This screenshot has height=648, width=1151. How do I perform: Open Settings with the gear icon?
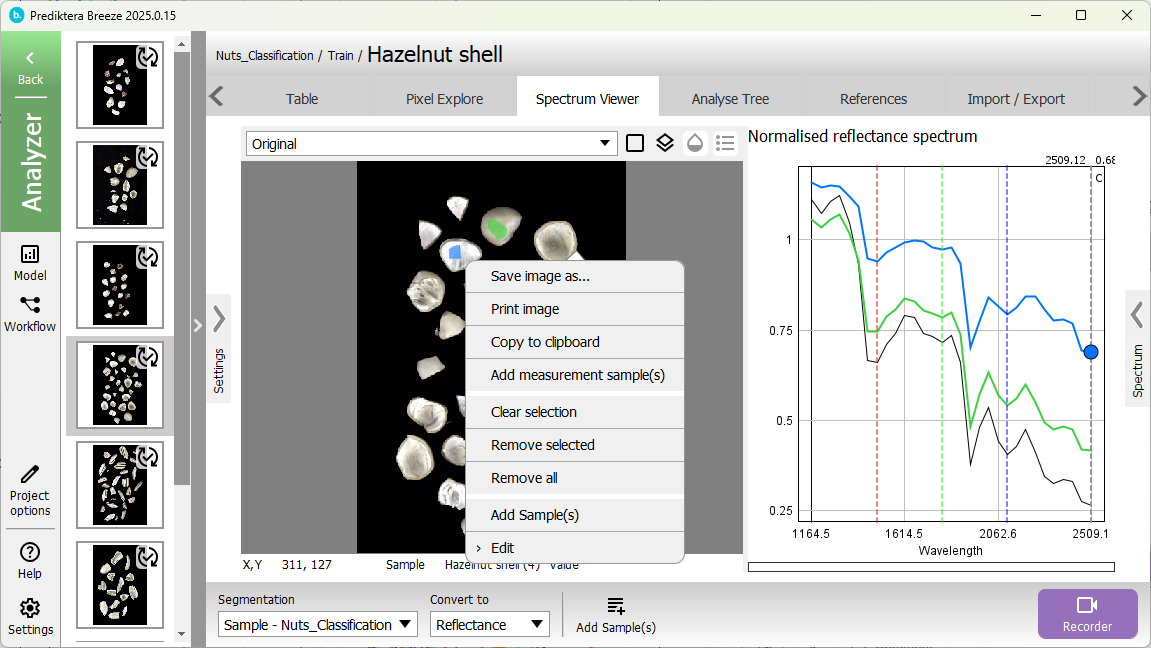pos(30,616)
